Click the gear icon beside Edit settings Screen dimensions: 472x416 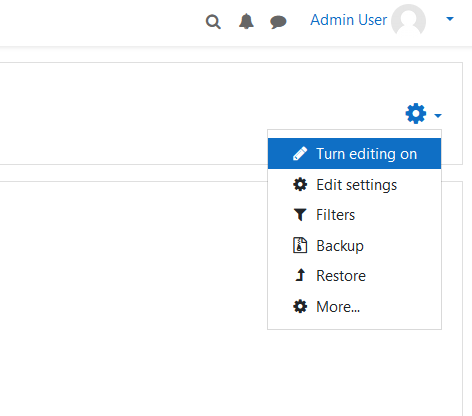pos(300,185)
